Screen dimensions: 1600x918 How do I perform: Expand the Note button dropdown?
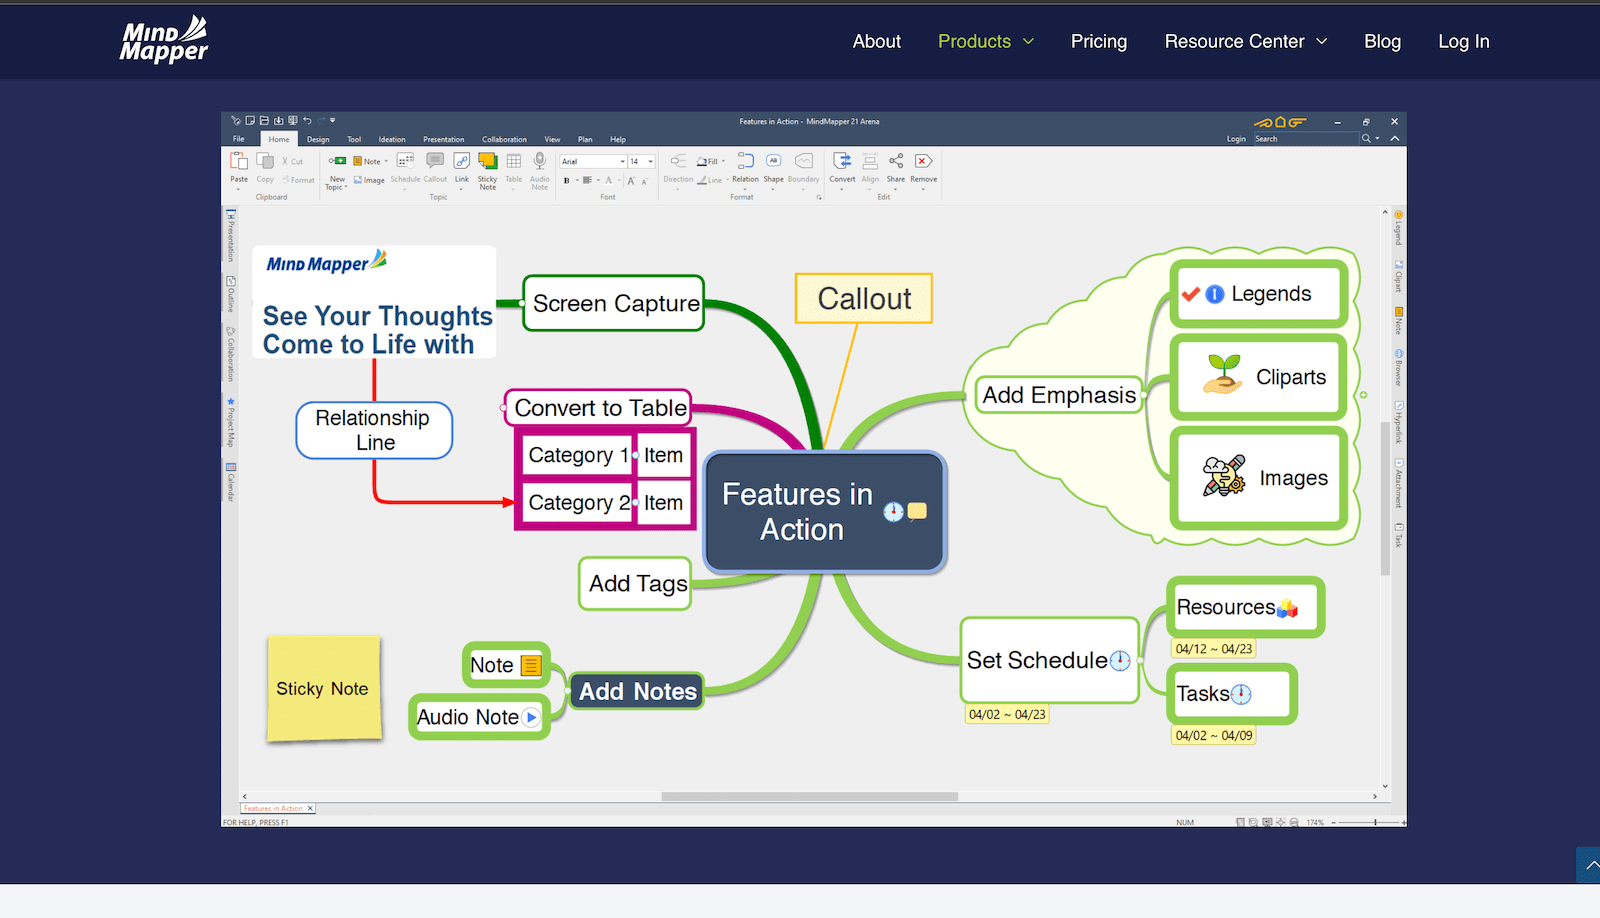point(385,160)
